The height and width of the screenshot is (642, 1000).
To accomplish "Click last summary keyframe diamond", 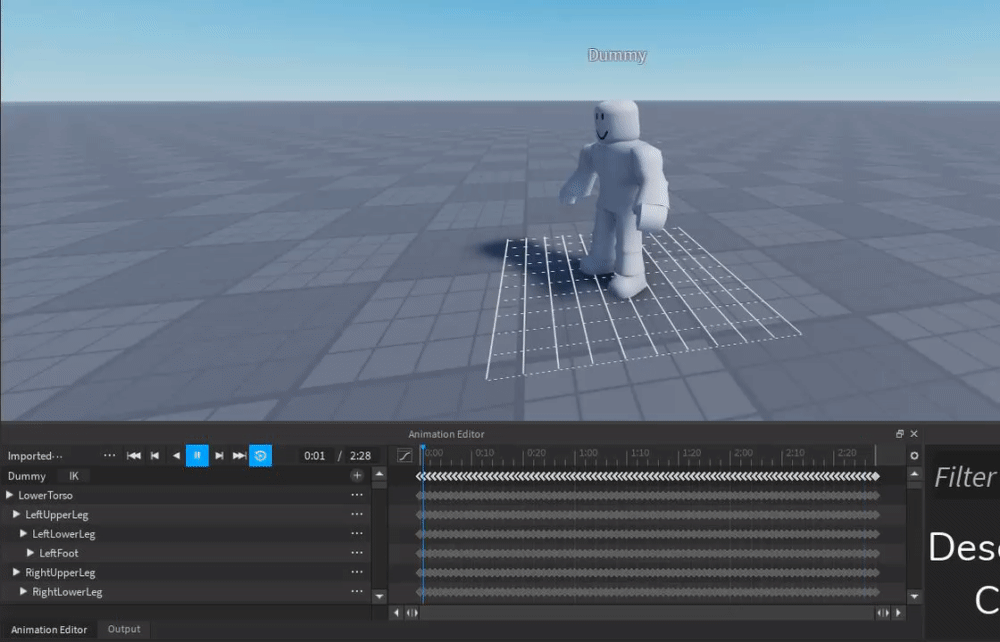I will (876, 476).
